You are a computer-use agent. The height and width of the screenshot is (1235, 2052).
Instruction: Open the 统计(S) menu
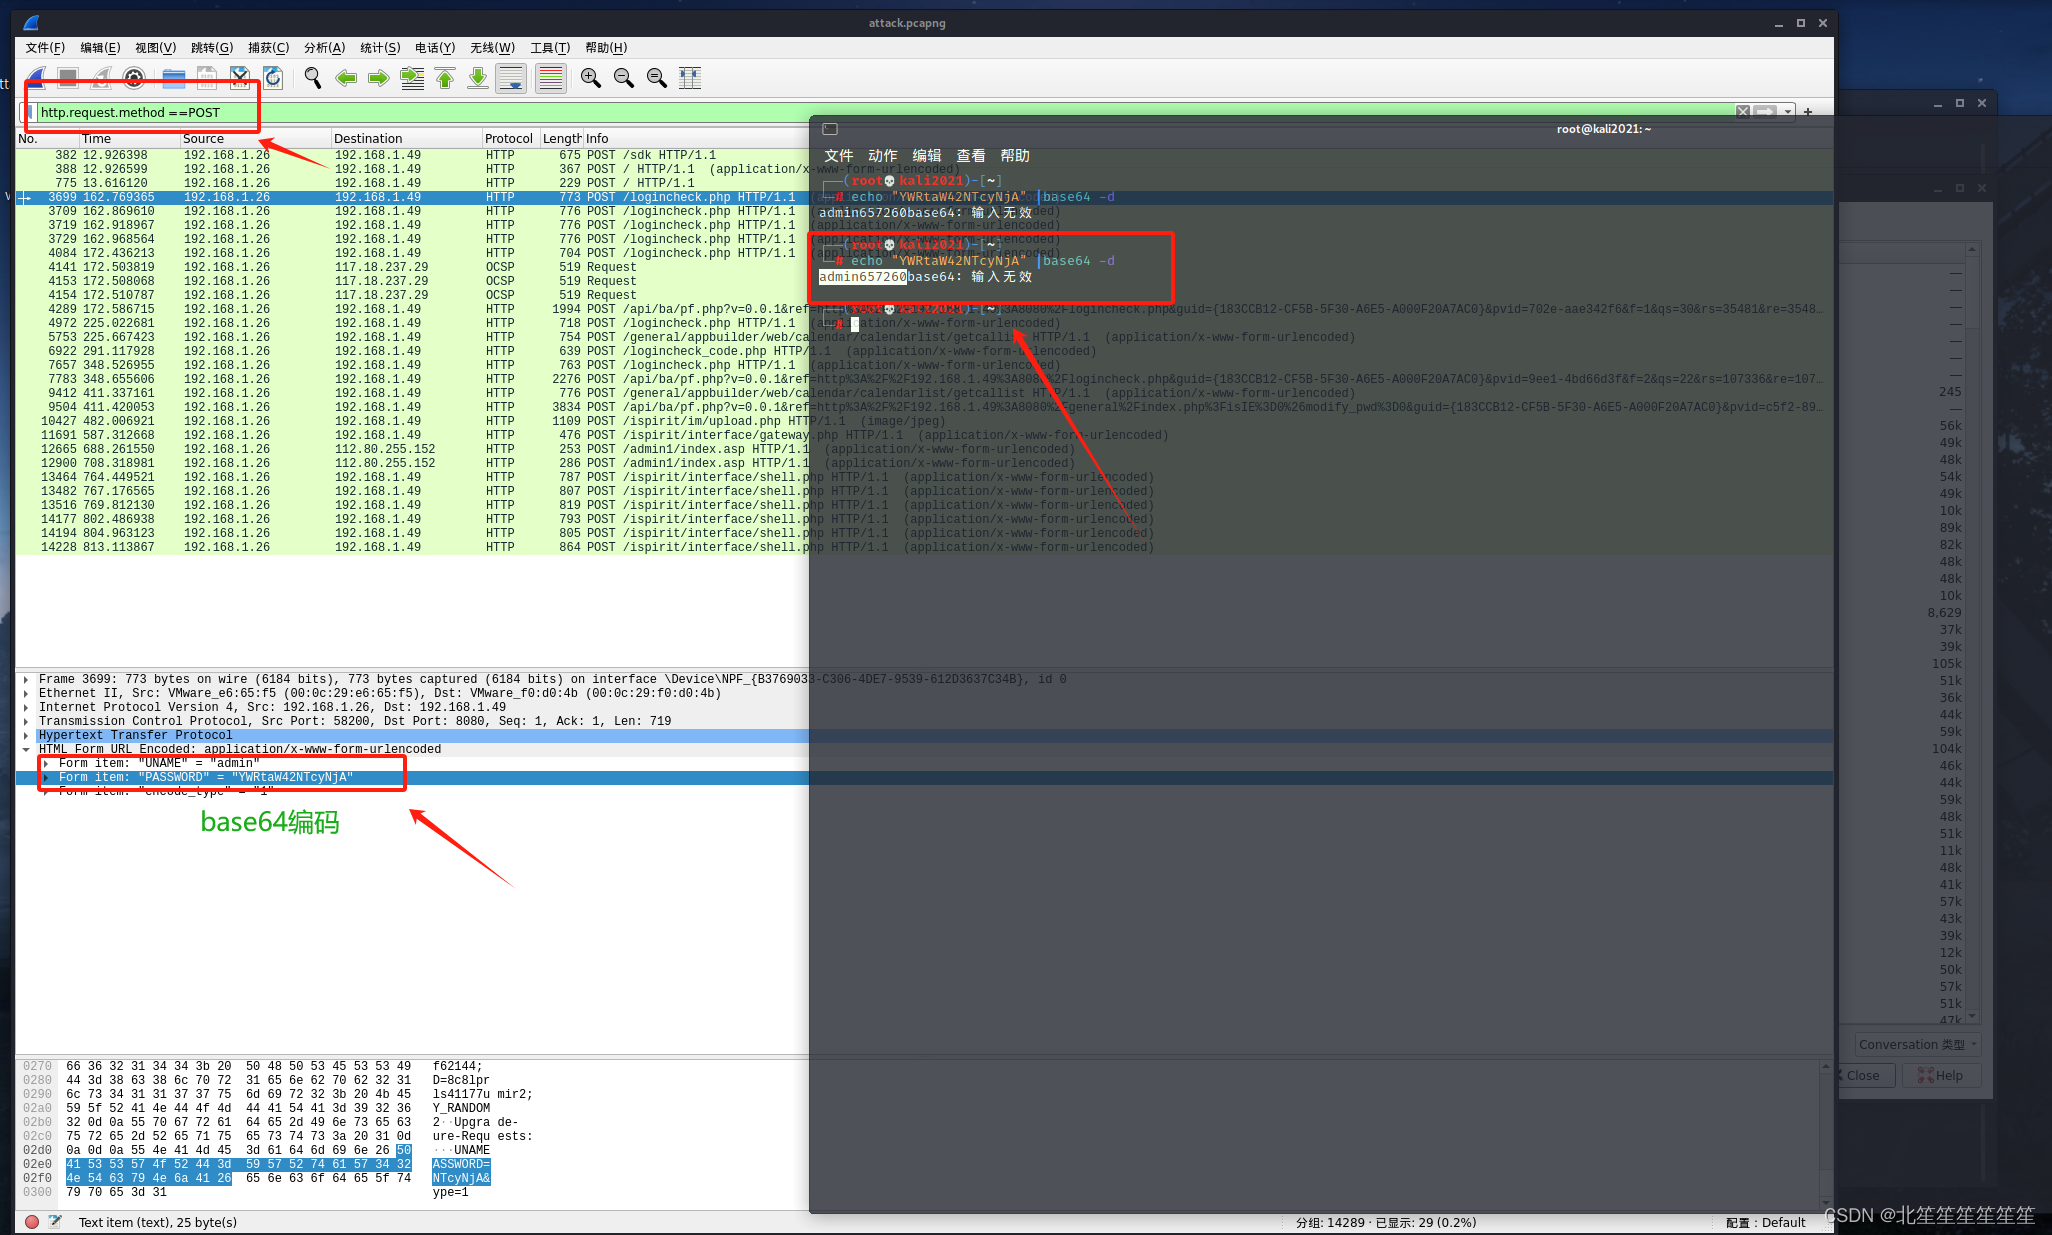click(x=380, y=47)
